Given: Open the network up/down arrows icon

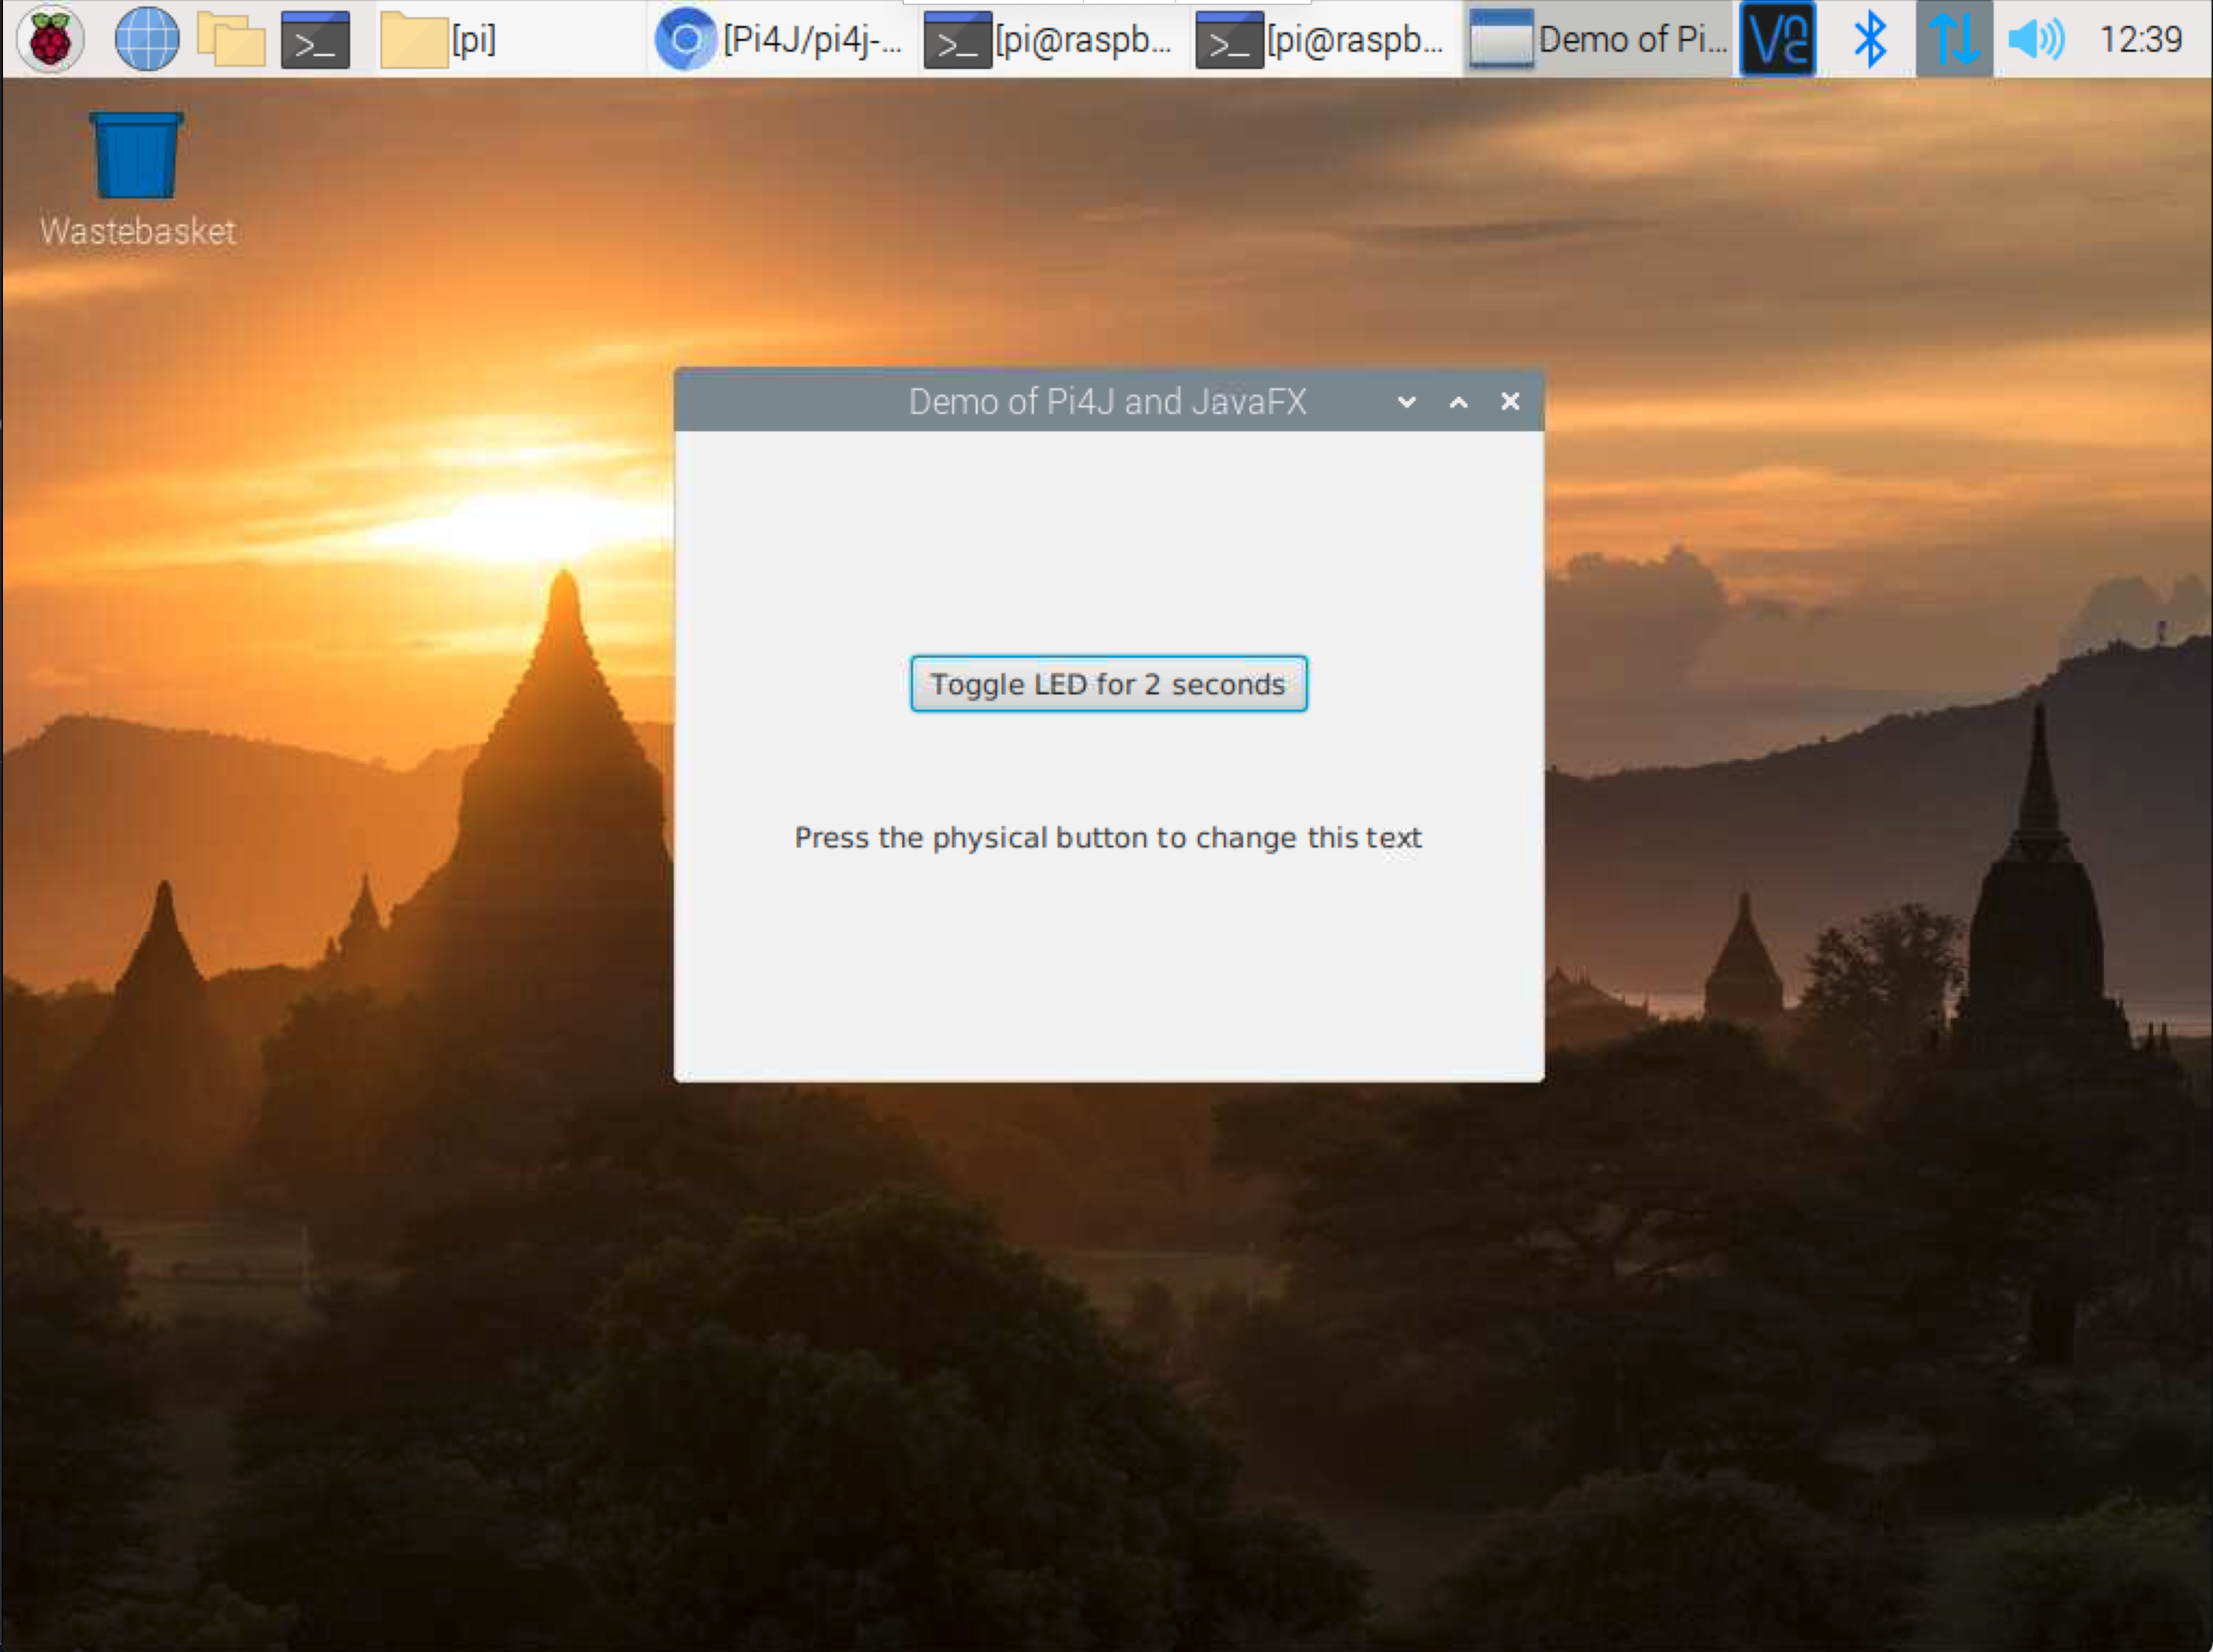Looking at the screenshot, I should click(1953, 40).
